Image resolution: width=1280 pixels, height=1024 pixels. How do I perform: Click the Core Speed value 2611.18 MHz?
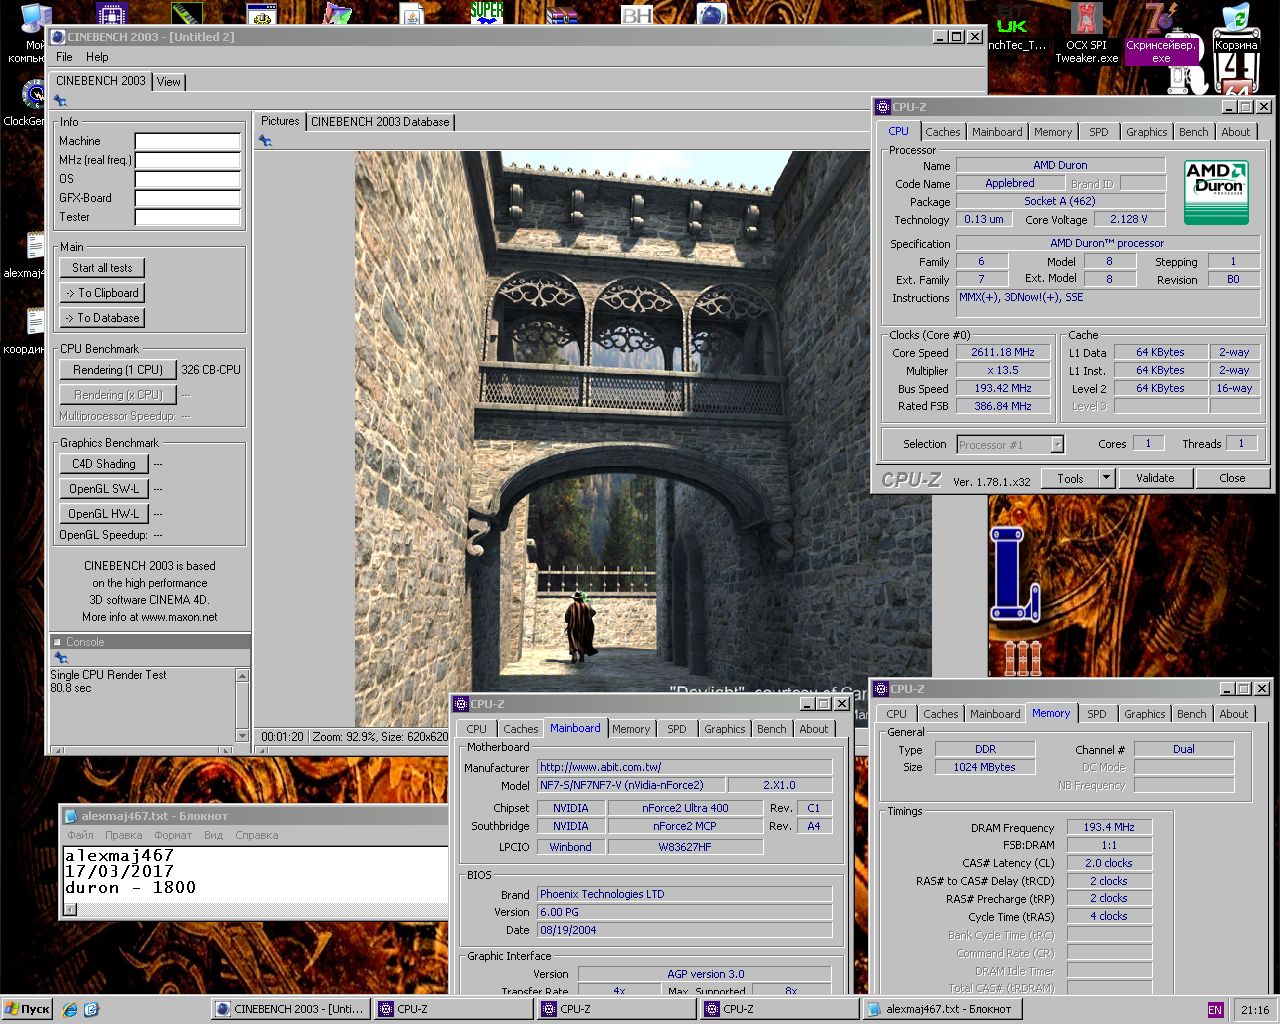coord(1002,352)
